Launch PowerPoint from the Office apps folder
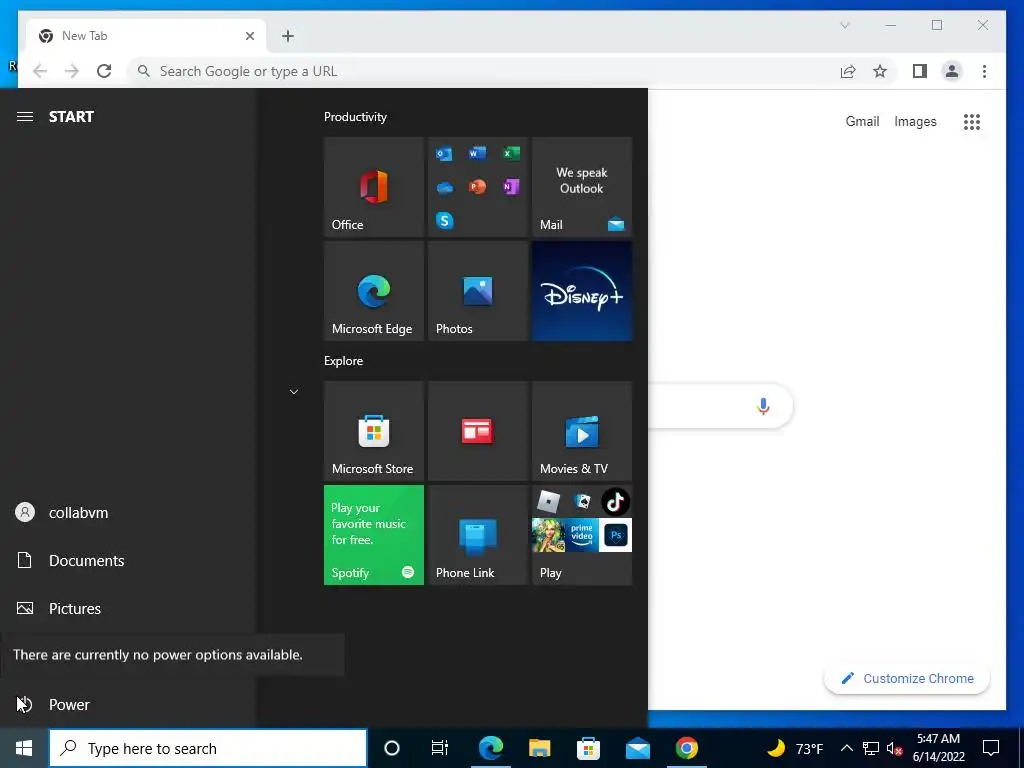This screenshot has height=768, width=1024. tap(477, 187)
